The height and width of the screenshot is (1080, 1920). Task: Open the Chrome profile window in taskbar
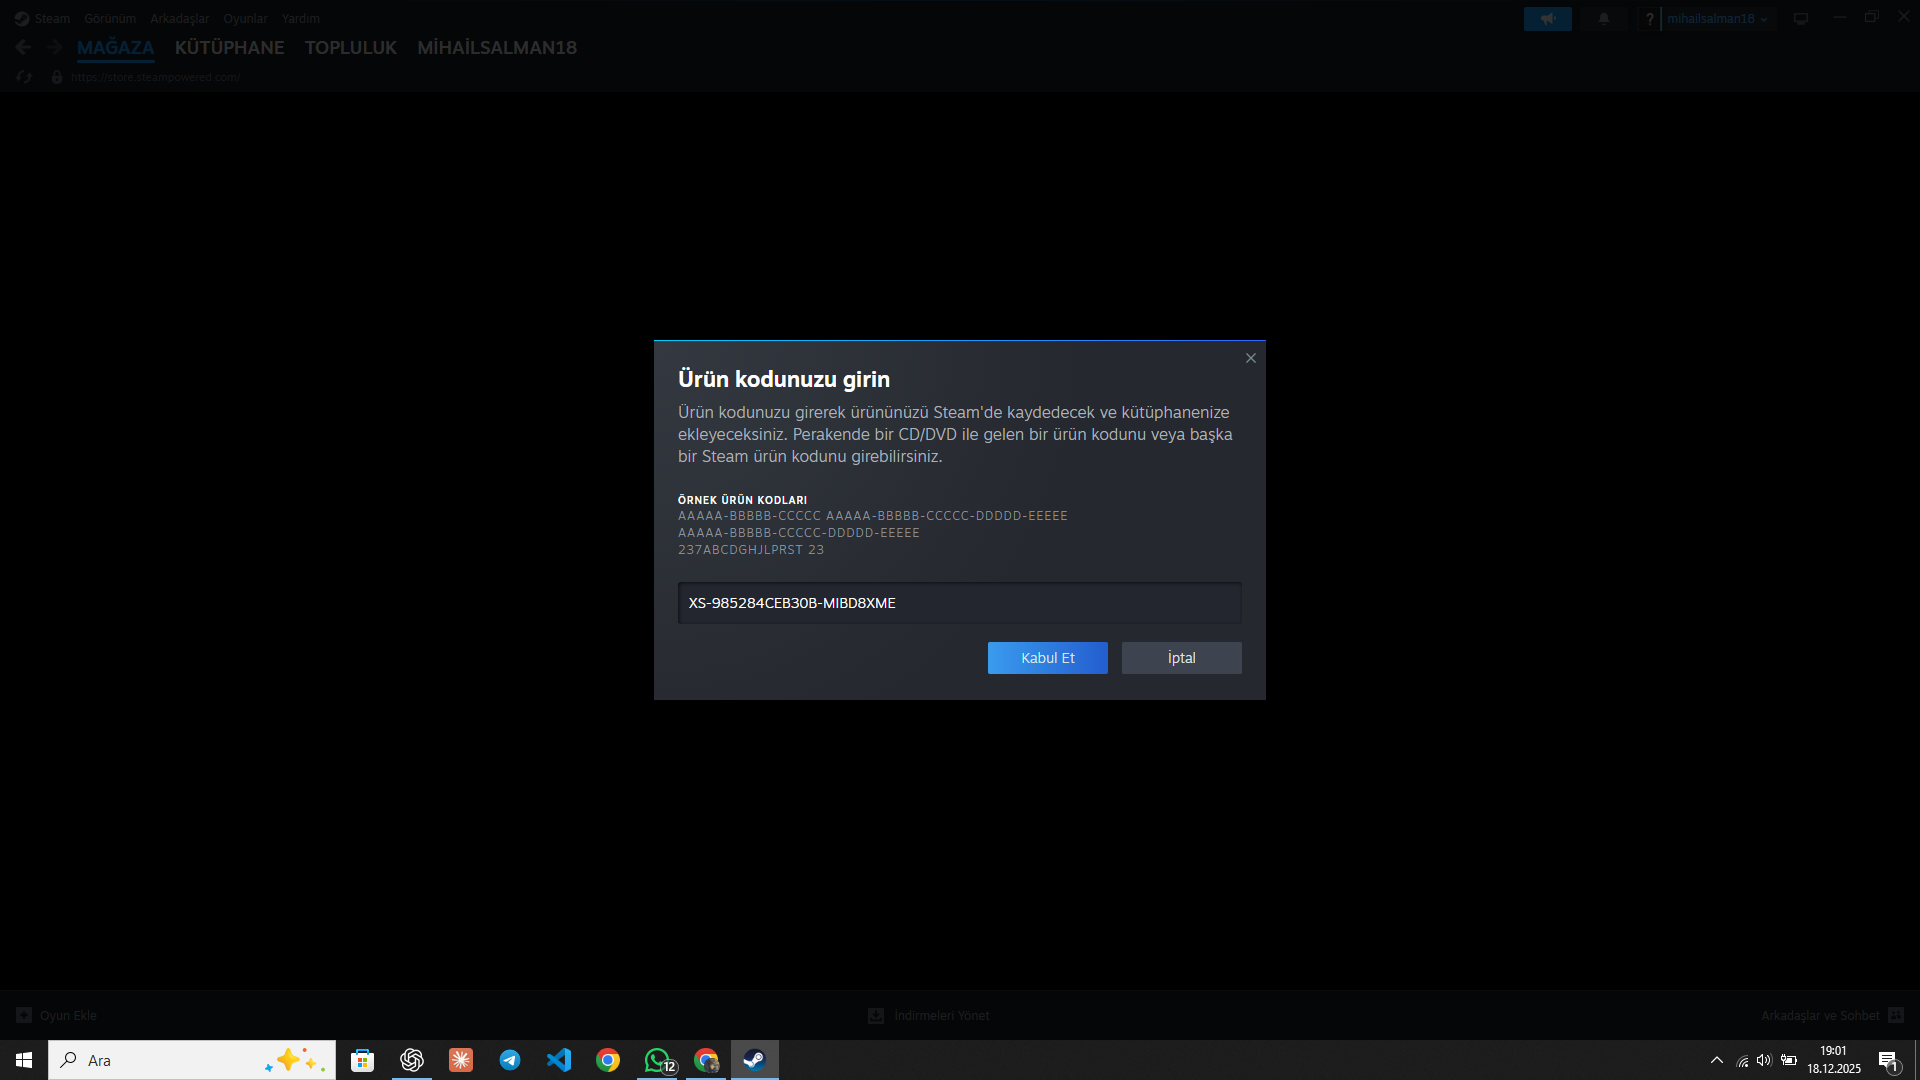point(706,1060)
